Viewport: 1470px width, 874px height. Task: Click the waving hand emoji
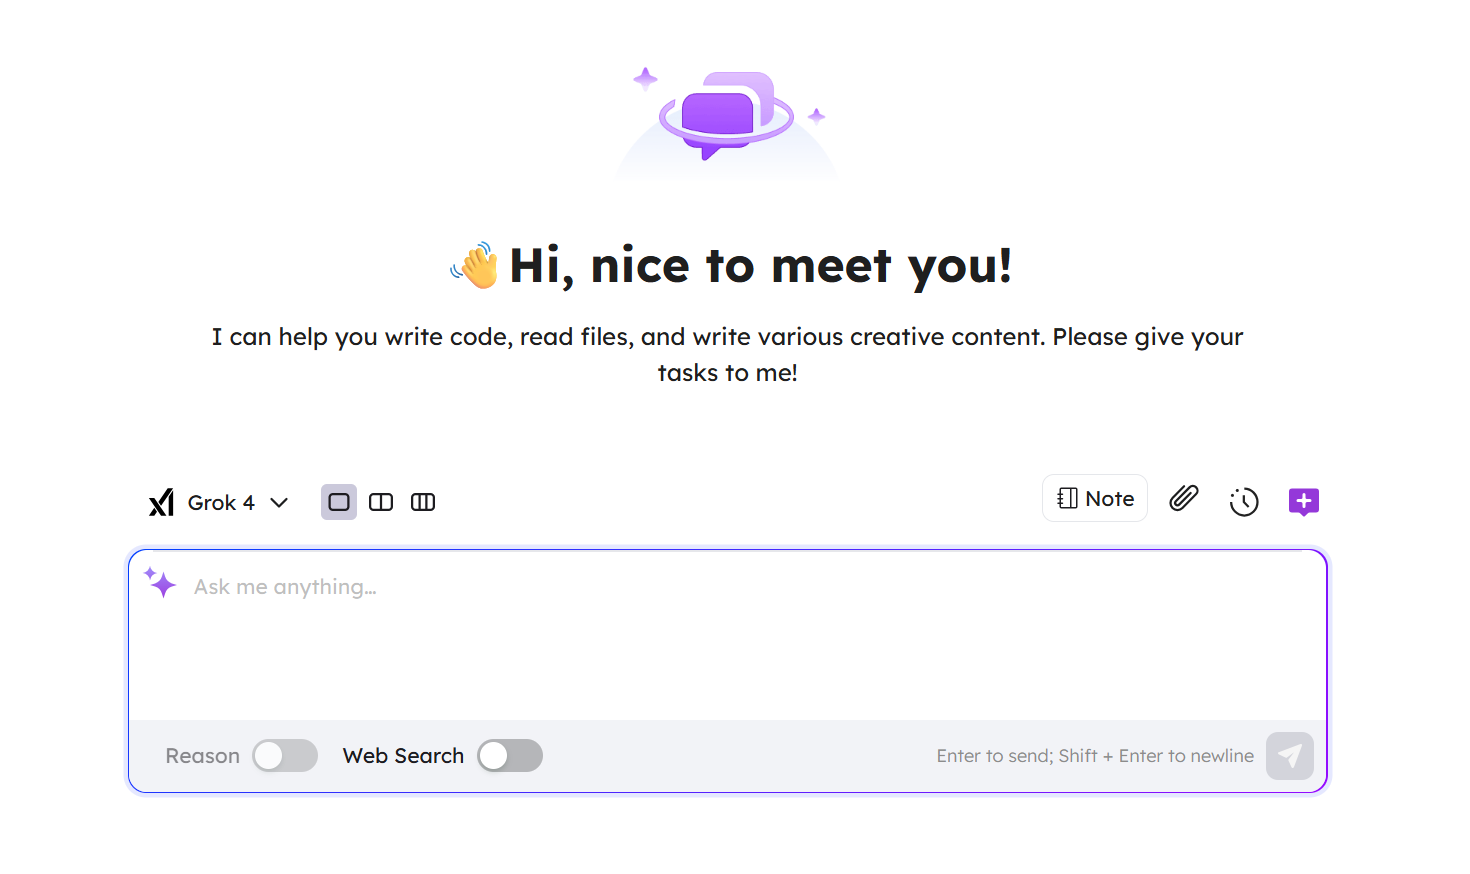[x=475, y=266]
